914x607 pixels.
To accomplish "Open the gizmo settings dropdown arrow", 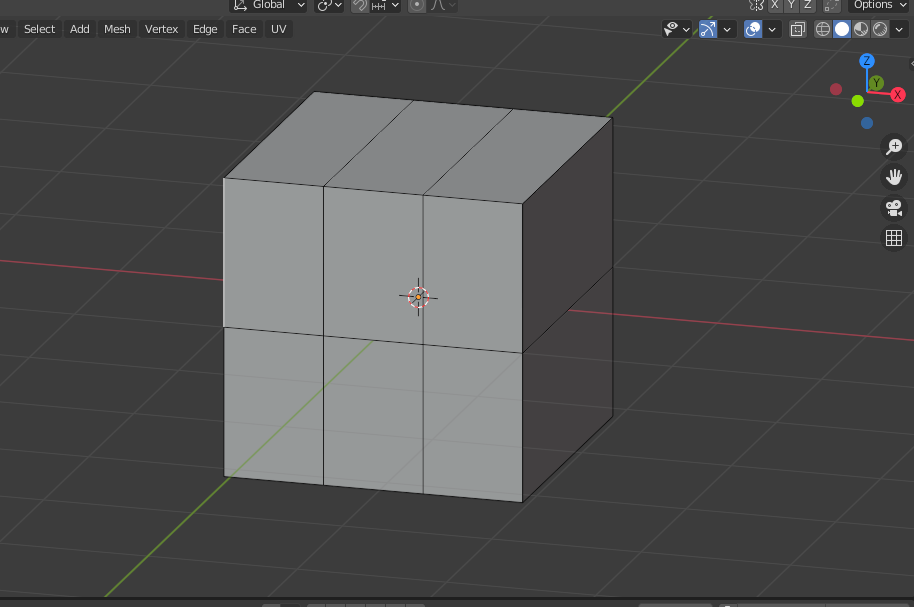I will point(727,29).
